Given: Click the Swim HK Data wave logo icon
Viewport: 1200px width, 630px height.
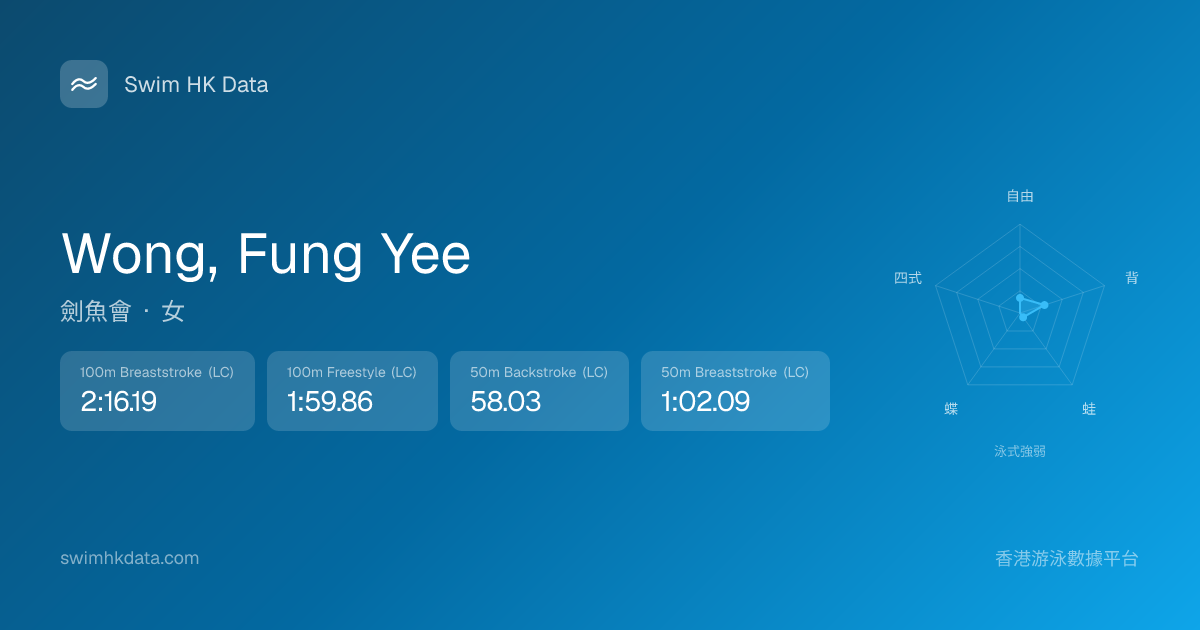Looking at the screenshot, I should 84,84.
